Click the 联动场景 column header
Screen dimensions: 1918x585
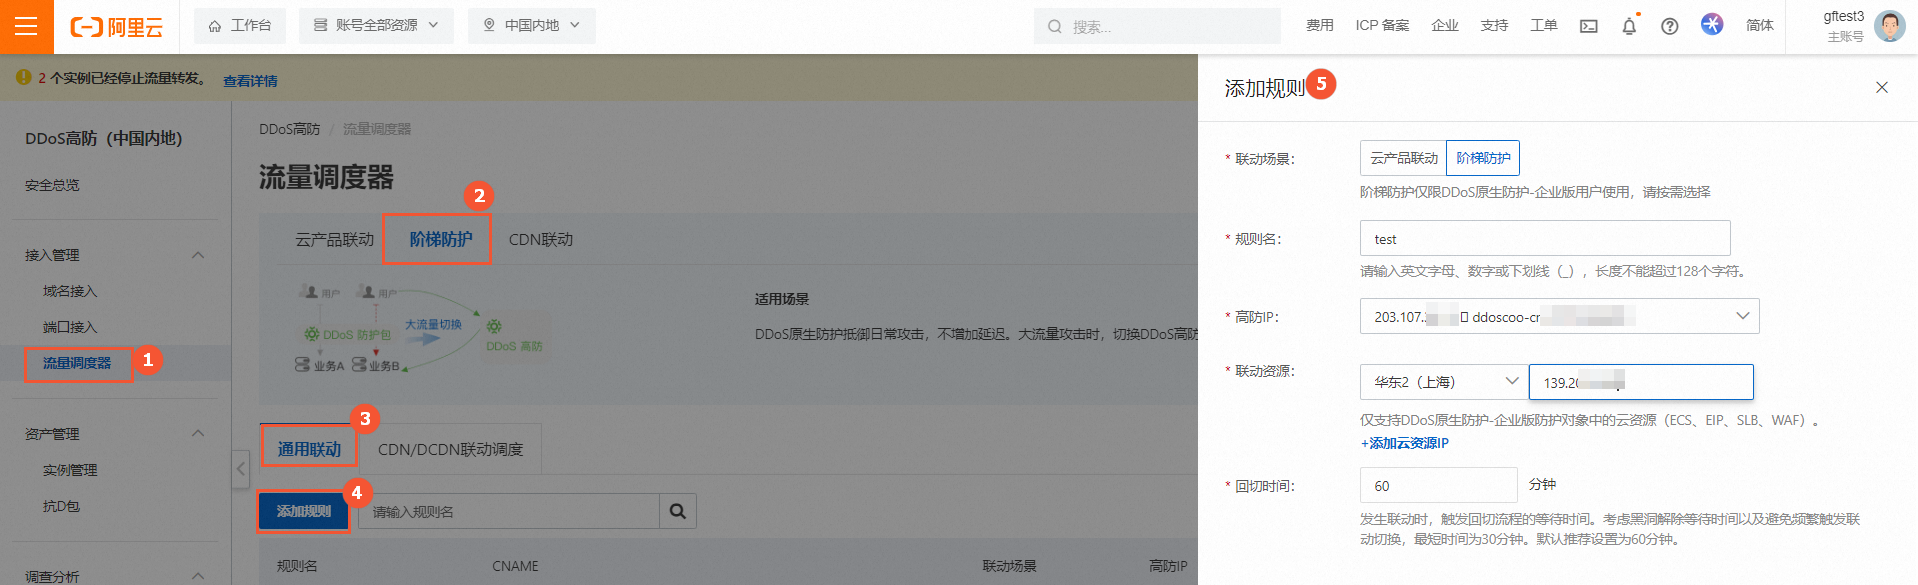click(1009, 566)
